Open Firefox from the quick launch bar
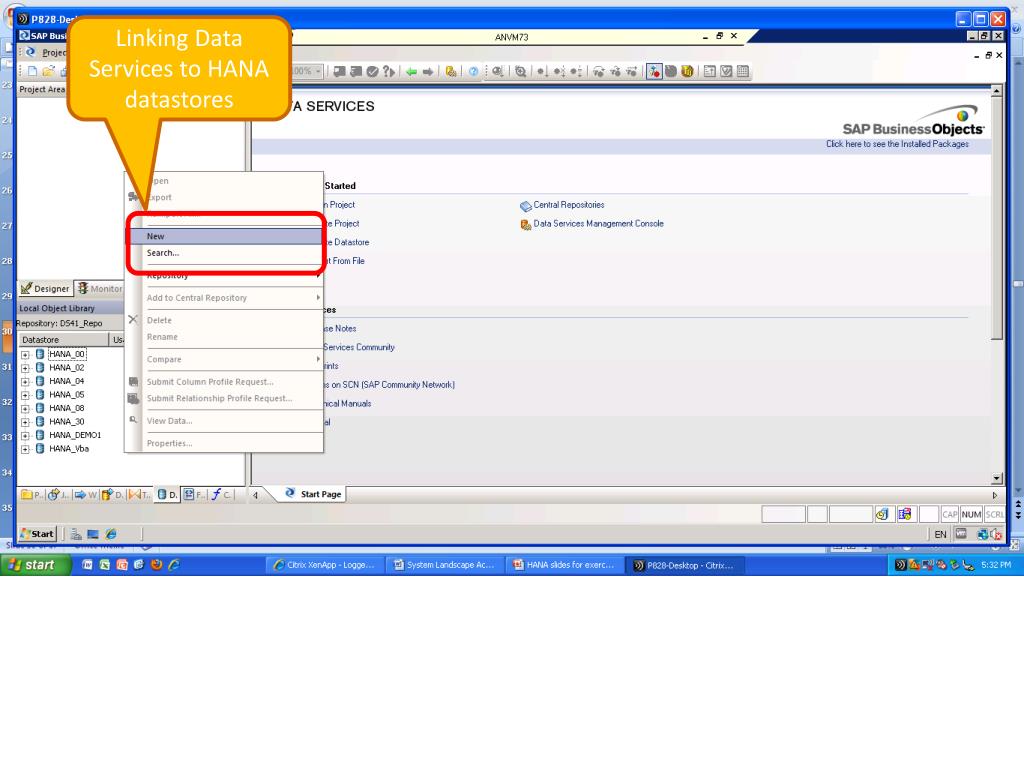Image resolution: width=1024 pixels, height=768 pixels. click(156, 565)
